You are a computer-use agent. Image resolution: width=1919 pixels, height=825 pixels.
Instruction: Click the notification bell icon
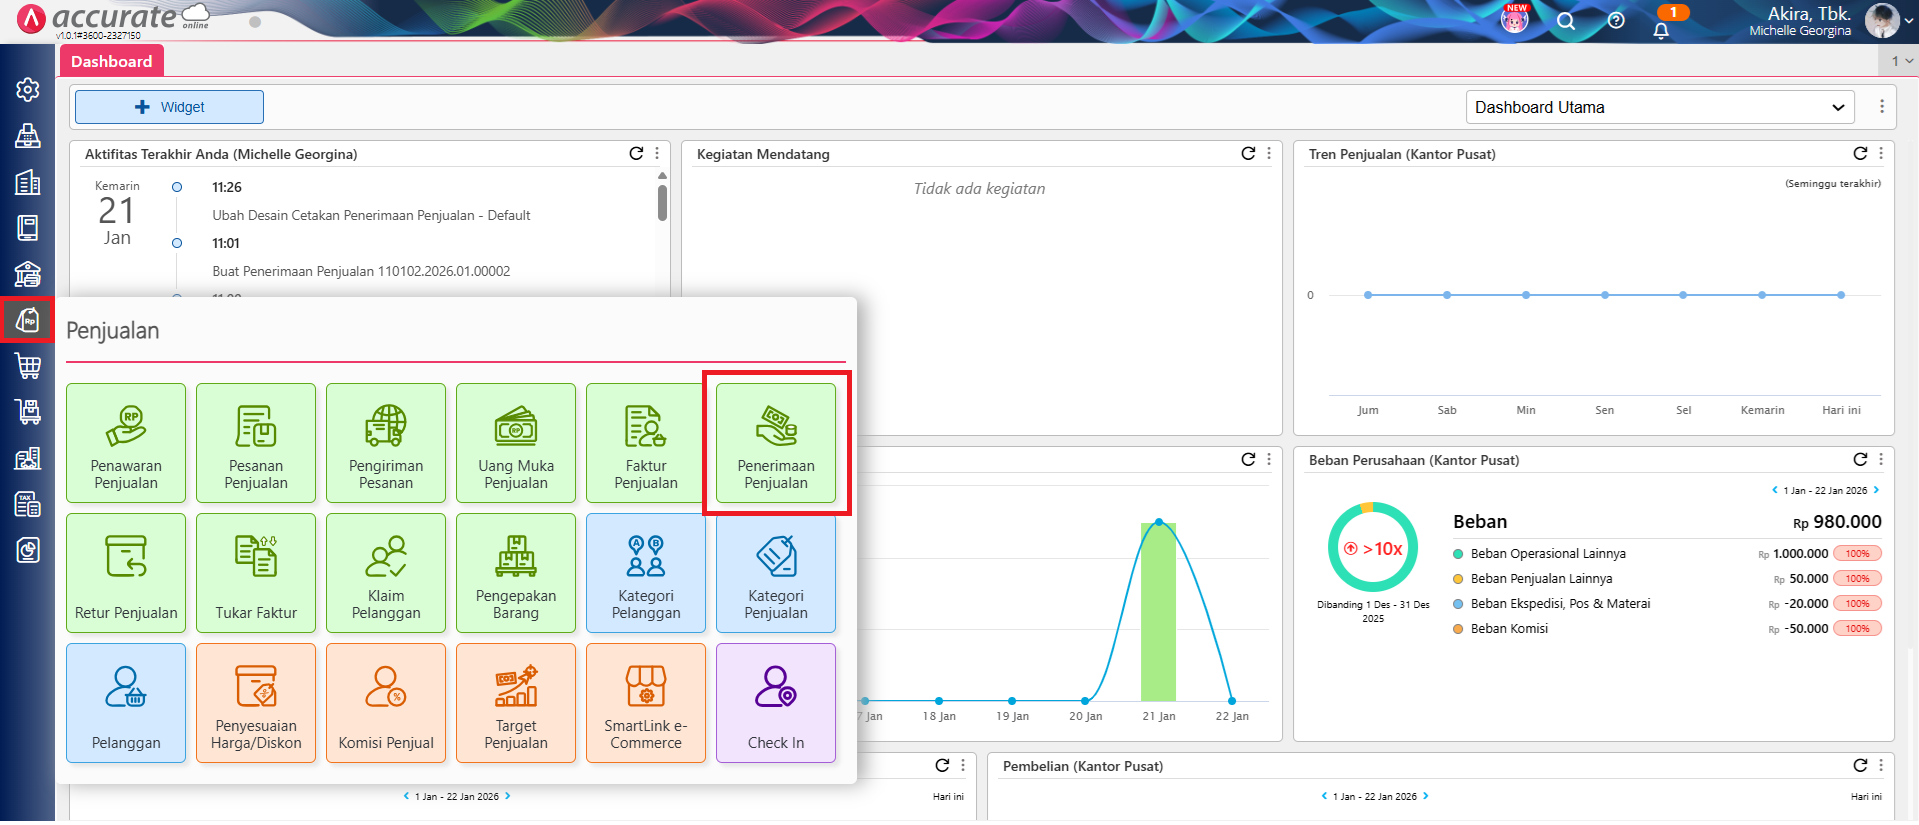[x=1661, y=29]
